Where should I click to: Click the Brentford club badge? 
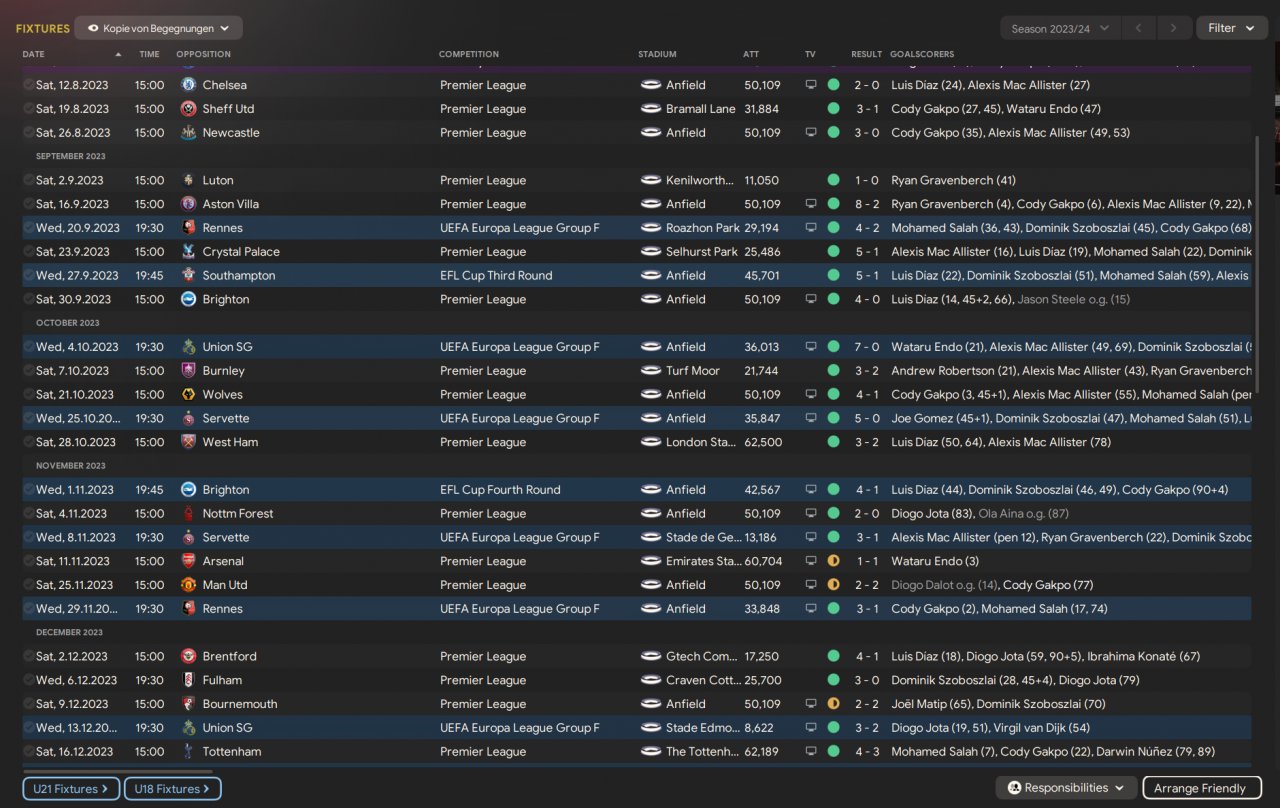(188, 657)
